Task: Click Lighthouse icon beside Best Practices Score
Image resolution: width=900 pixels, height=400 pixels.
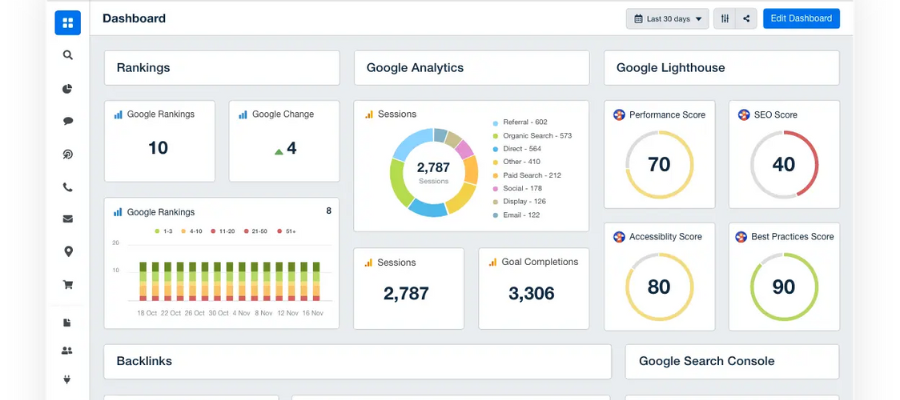Action: coord(741,236)
